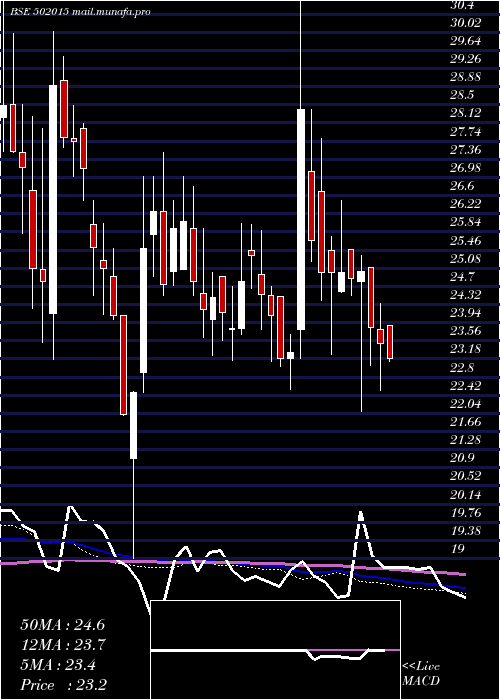Image resolution: width=500 pixels, height=700 pixels.
Task: Click the 25.46 price axis label
Action: point(465,240)
